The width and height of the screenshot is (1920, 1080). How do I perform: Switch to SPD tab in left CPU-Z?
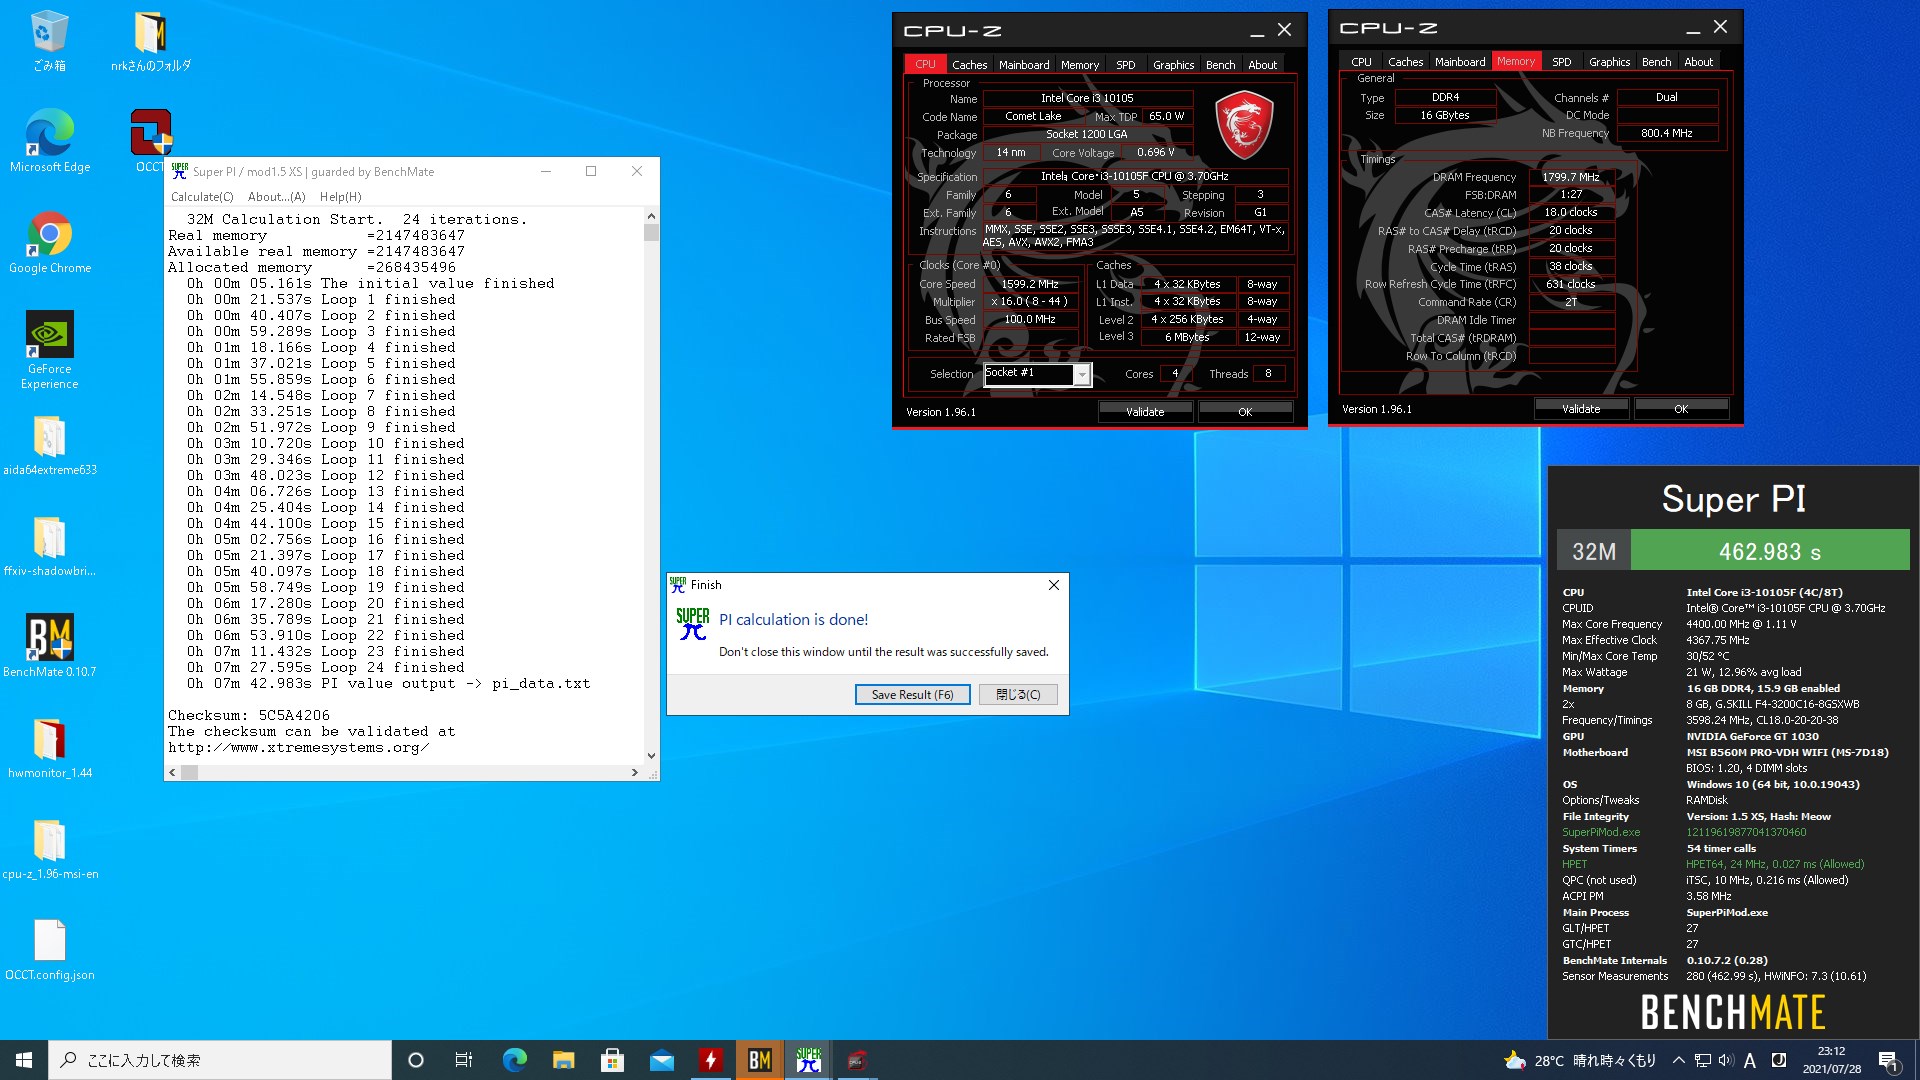[x=1126, y=64]
